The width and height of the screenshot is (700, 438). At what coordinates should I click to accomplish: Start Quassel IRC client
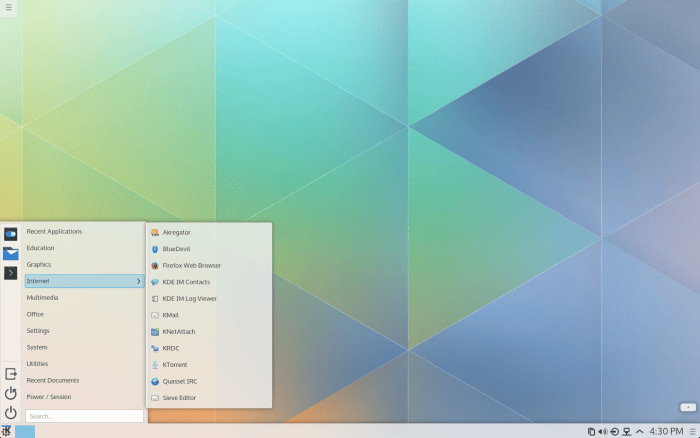point(179,381)
